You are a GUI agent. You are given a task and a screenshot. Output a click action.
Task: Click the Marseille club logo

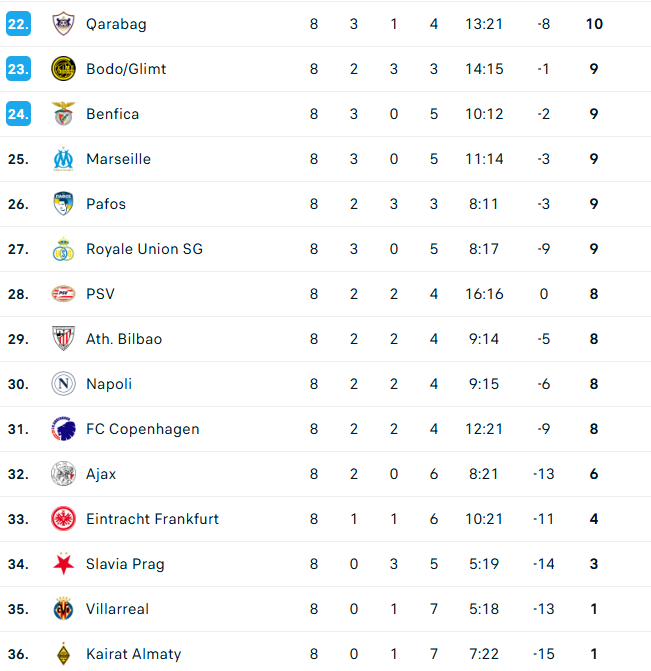[63, 159]
